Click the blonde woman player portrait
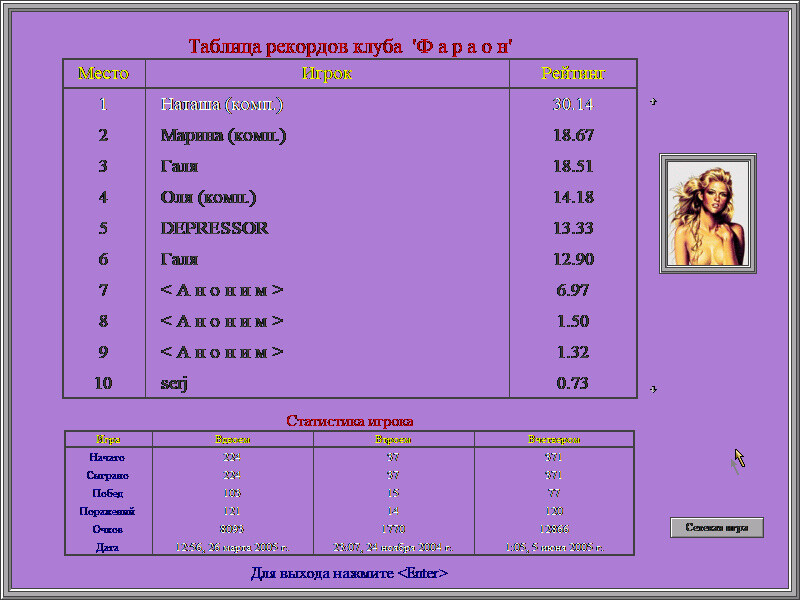The width and height of the screenshot is (800, 600). (708, 213)
